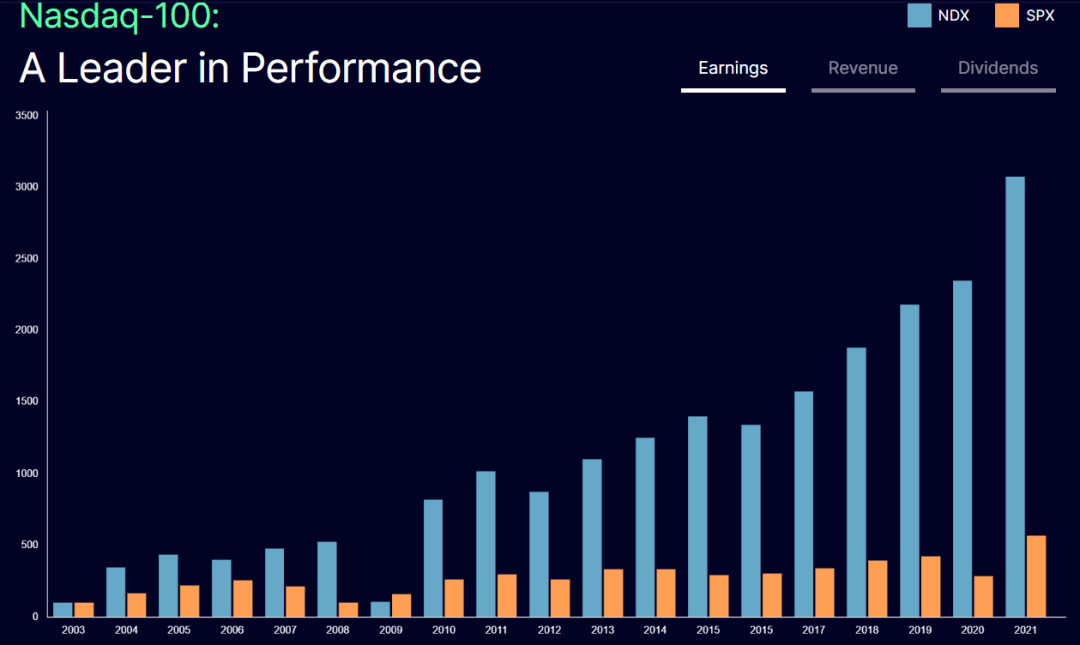Open the Dividends tab
The width and height of the screenshot is (1080, 645).
coord(997,68)
